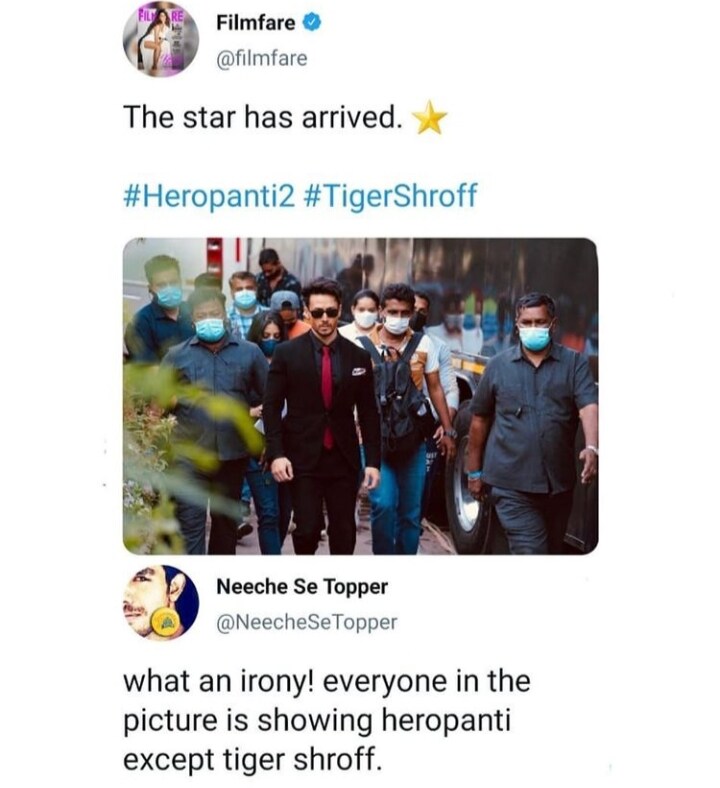Click the sunglasses on the suited man
Viewport: 720px width, 788px height.
(x=323, y=312)
